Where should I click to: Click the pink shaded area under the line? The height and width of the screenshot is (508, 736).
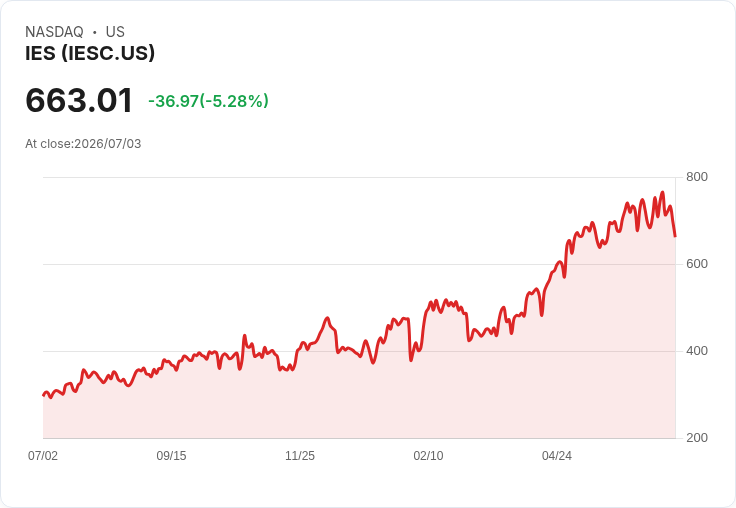[x=359, y=404]
